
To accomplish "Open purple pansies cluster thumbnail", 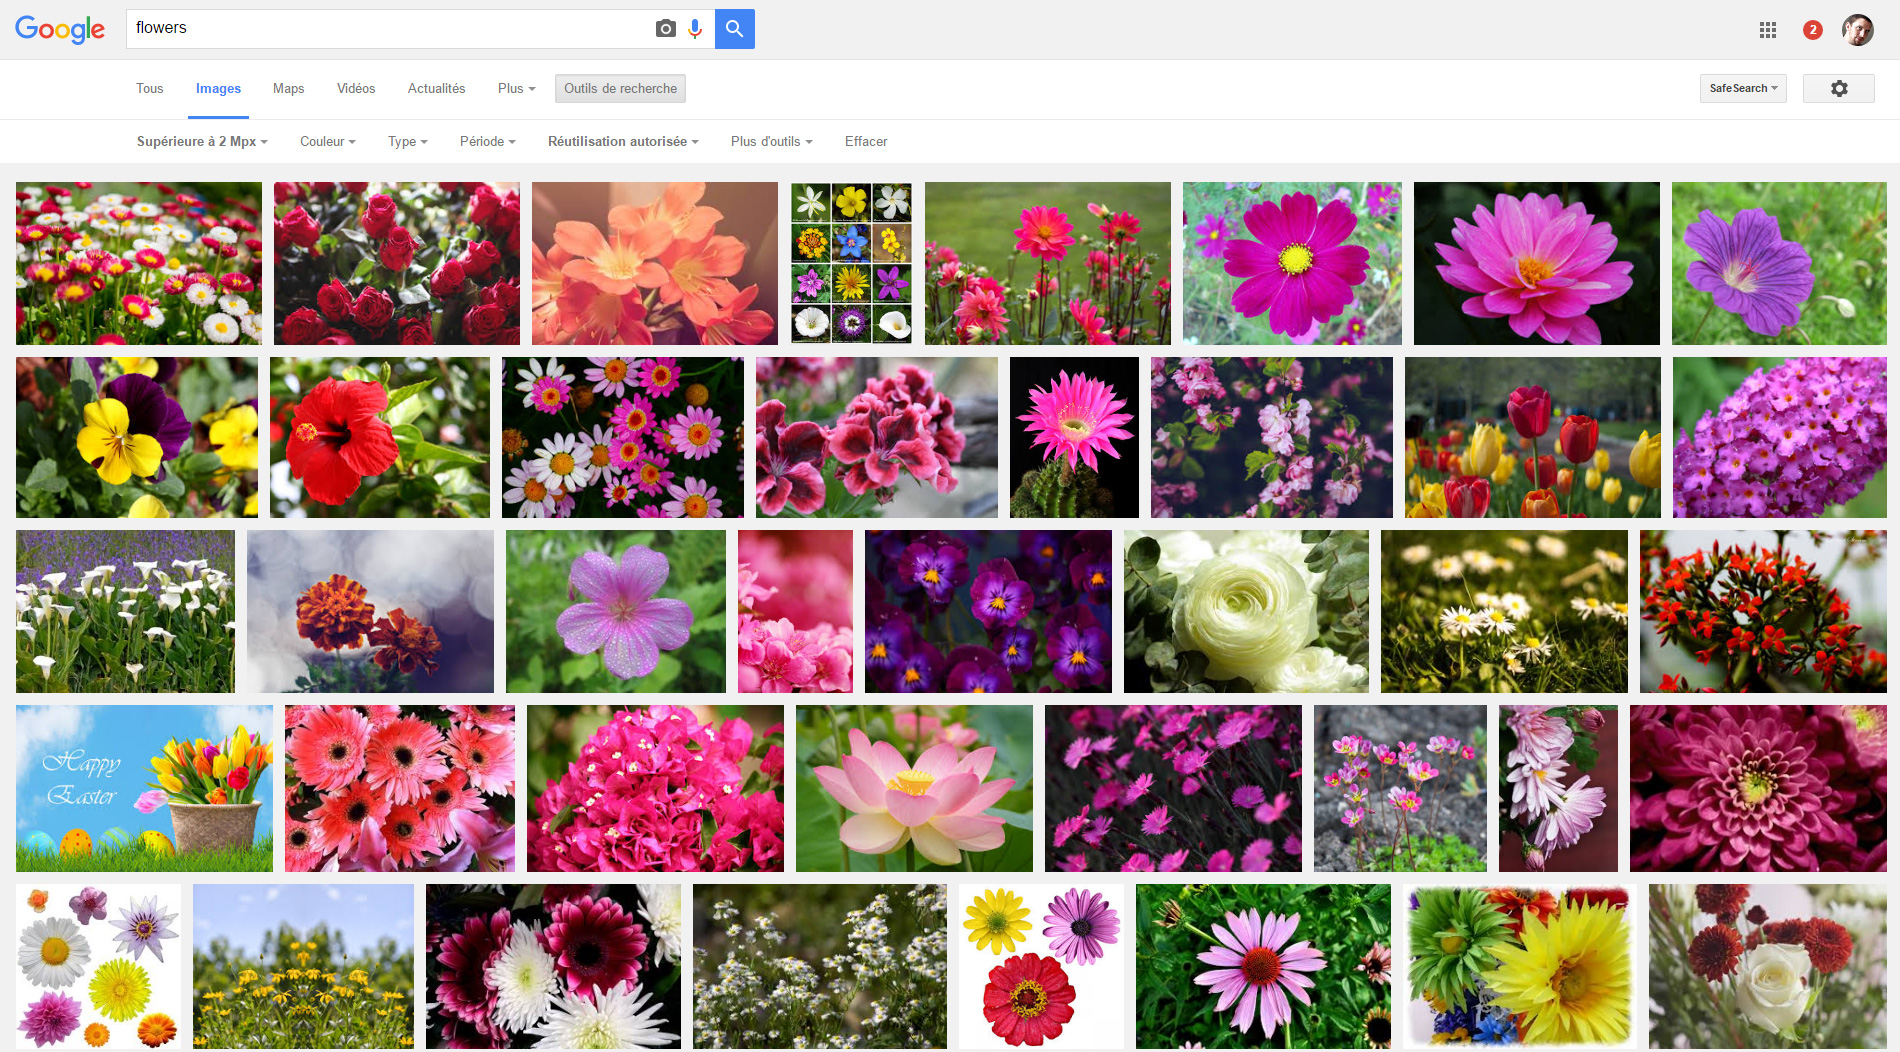I will tap(988, 611).
